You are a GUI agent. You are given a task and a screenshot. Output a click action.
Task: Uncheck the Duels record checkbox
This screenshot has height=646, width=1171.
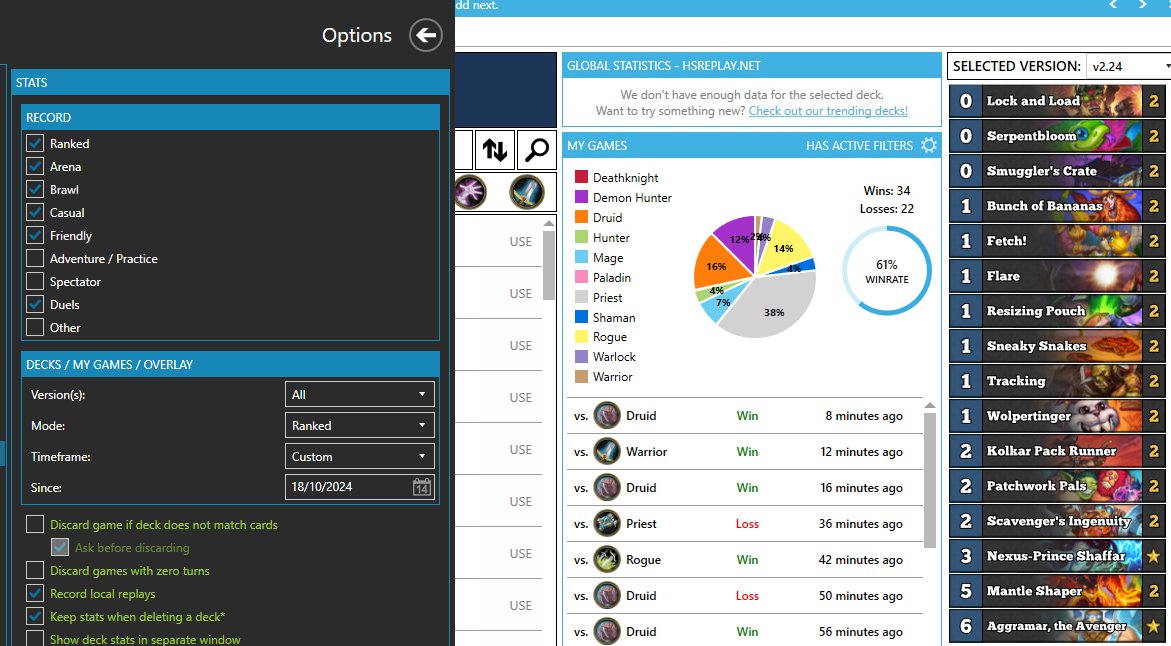point(35,305)
